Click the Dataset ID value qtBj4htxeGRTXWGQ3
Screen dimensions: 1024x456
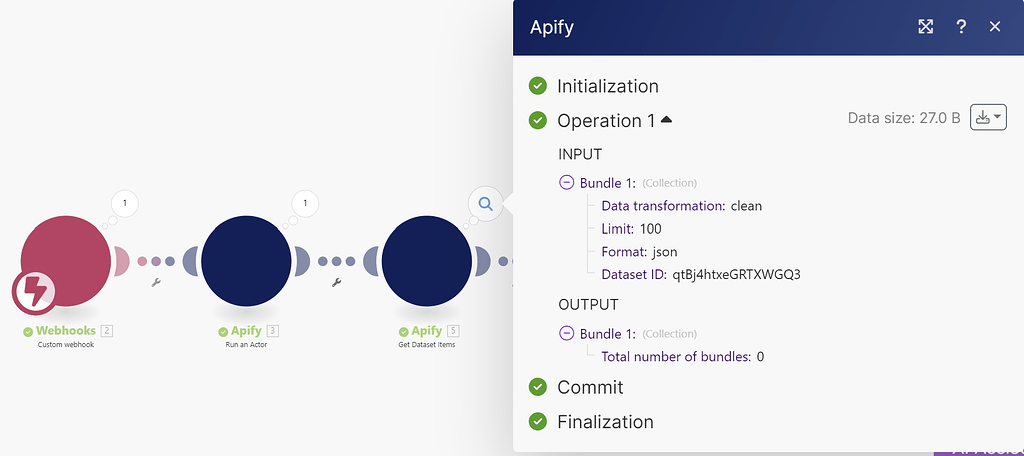click(x=735, y=273)
